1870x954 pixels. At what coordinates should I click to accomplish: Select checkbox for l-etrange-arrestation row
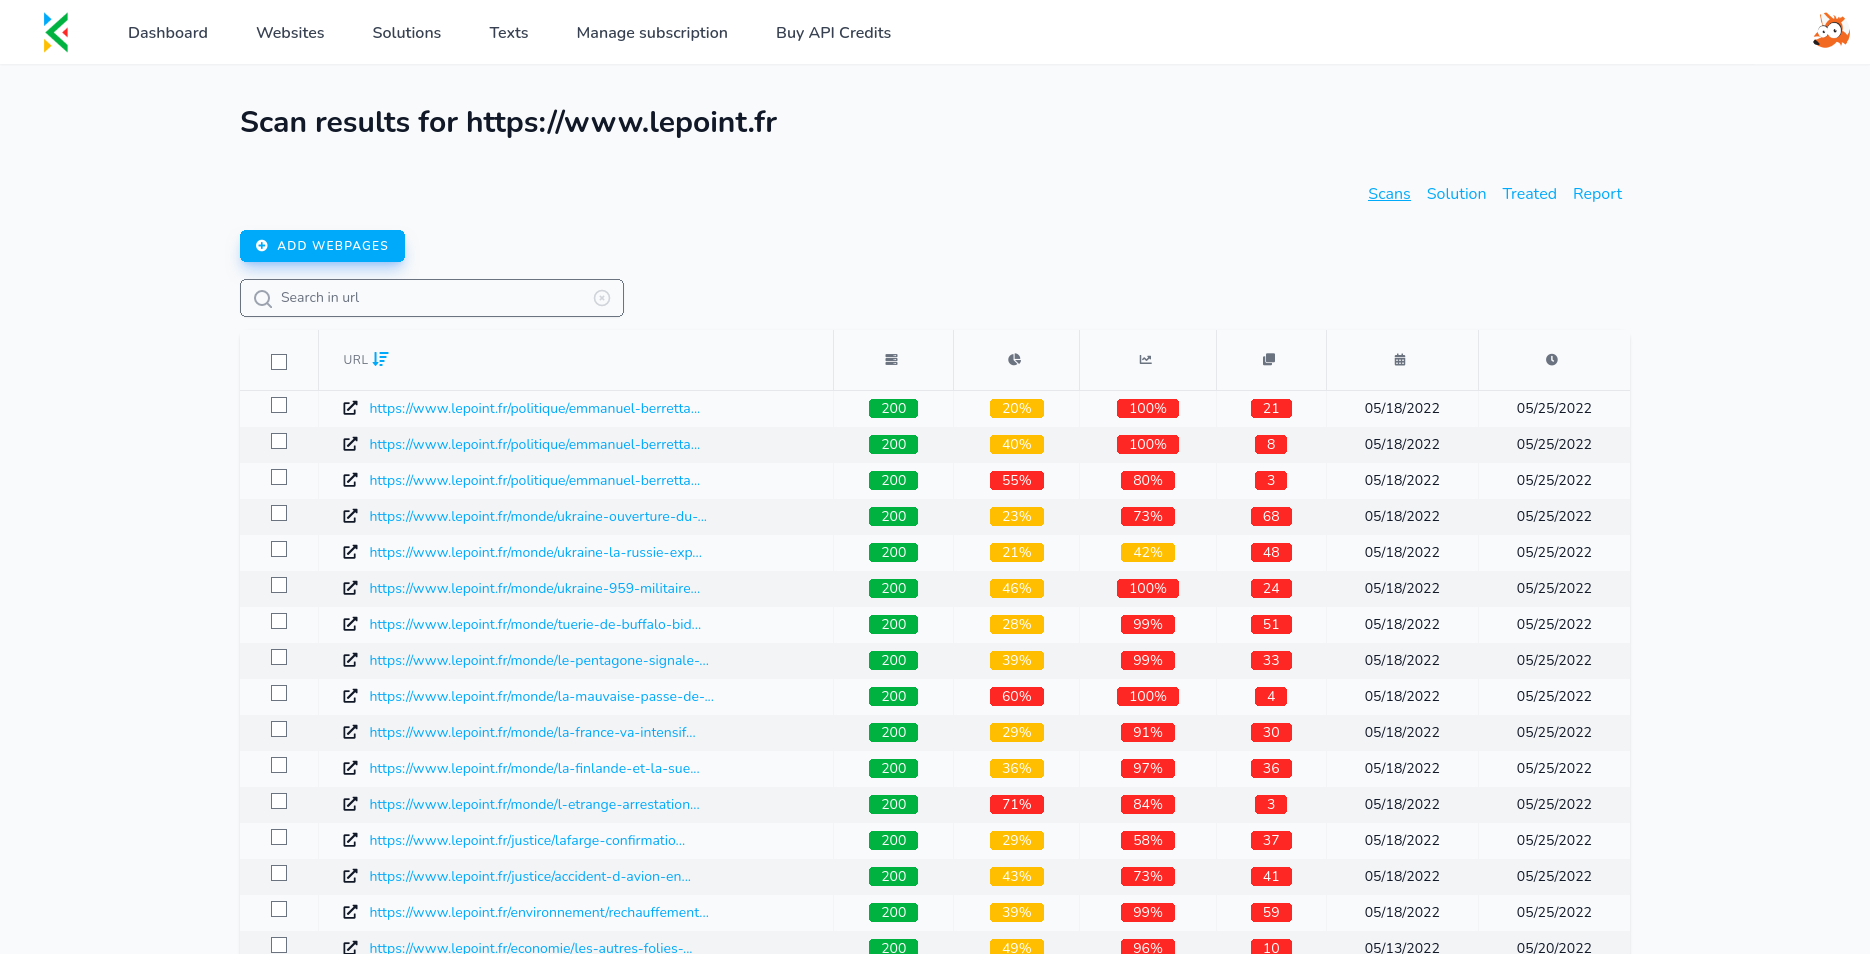(x=279, y=801)
